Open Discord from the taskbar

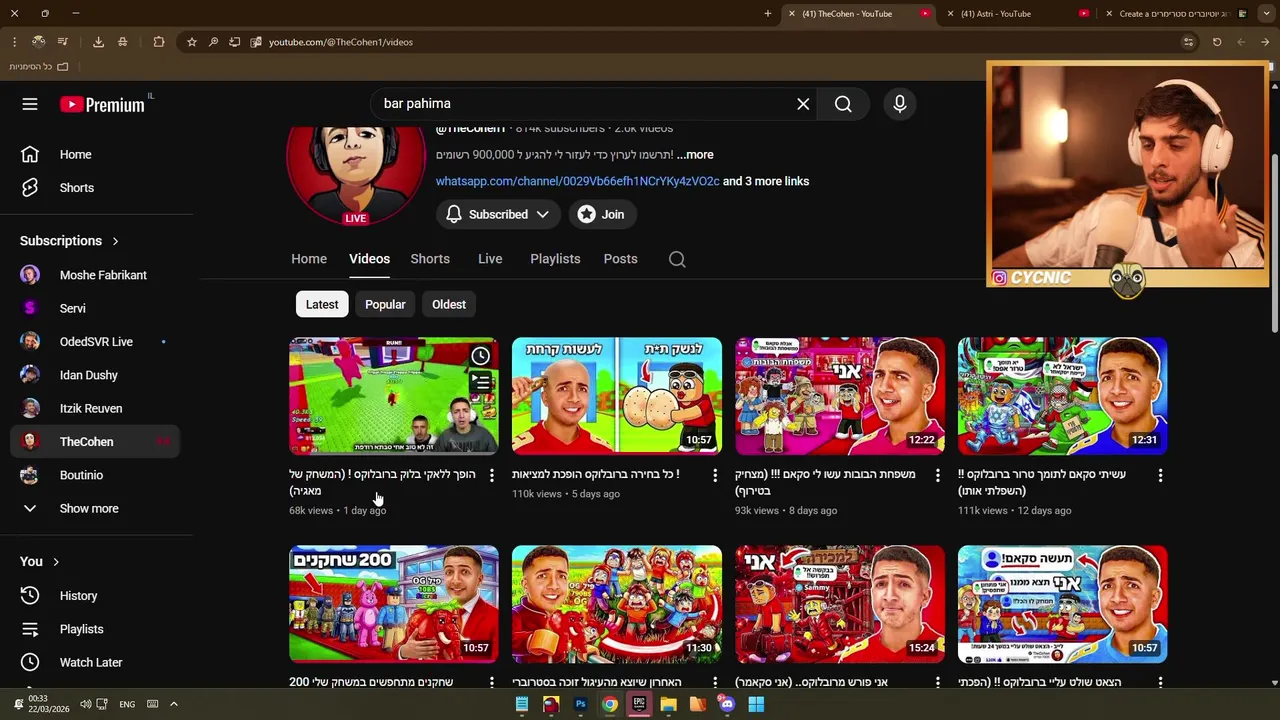pos(727,704)
